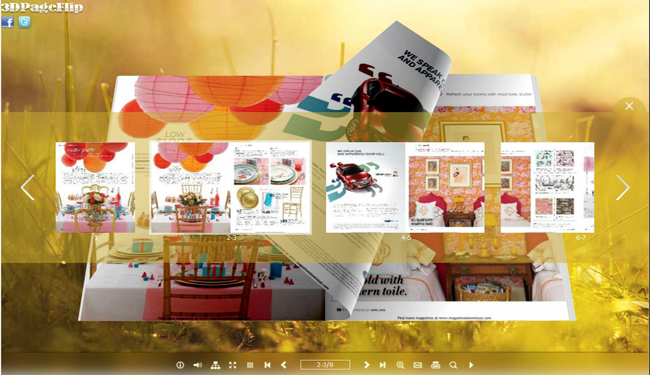
Task: Select the pages 6-7 thumbnail
Action: click(547, 187)
